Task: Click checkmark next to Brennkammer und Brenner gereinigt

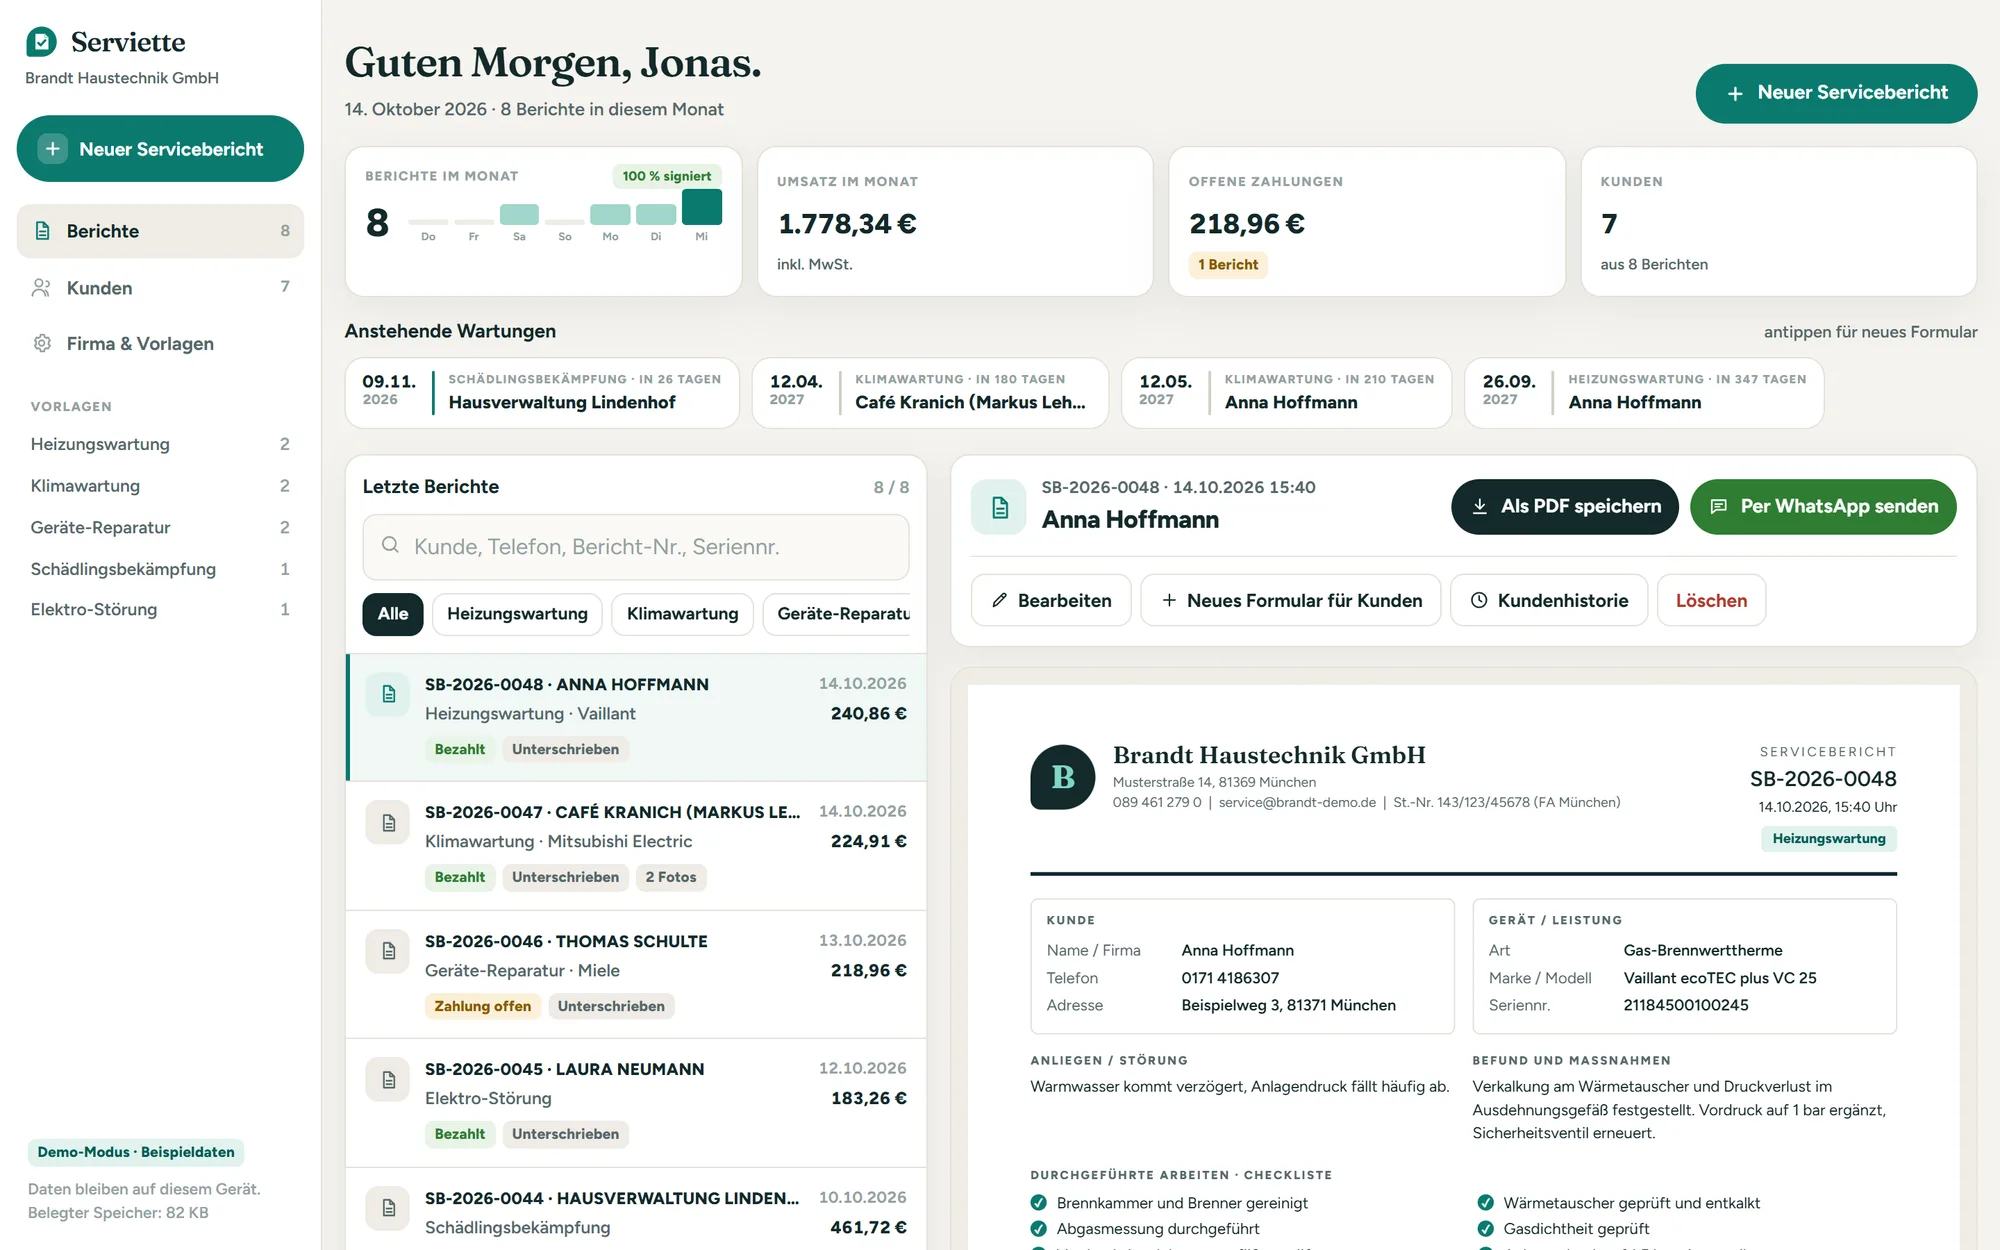Action: [1039, 1203]
